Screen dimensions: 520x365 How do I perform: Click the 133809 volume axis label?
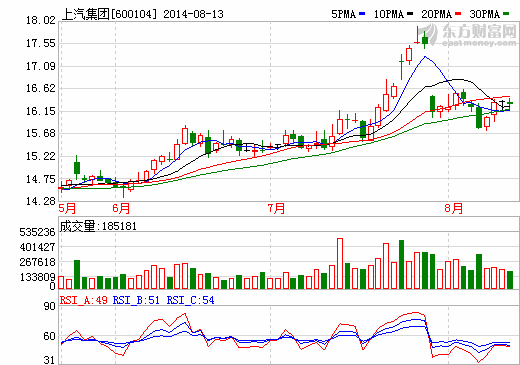tap(37, 277)
